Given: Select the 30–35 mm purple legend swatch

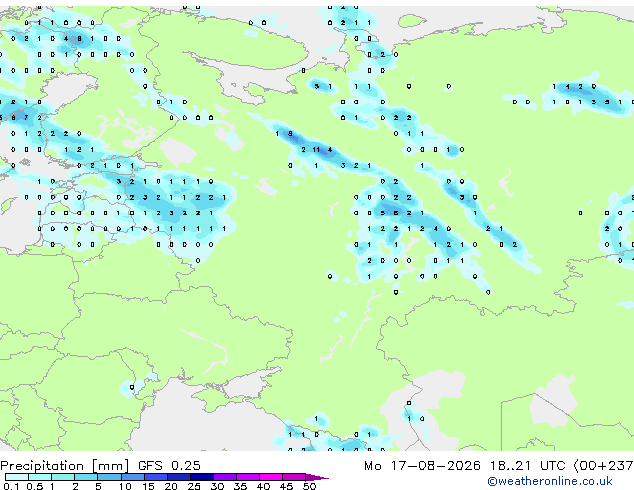Looking at the screenshot, I should pos(225,477).
